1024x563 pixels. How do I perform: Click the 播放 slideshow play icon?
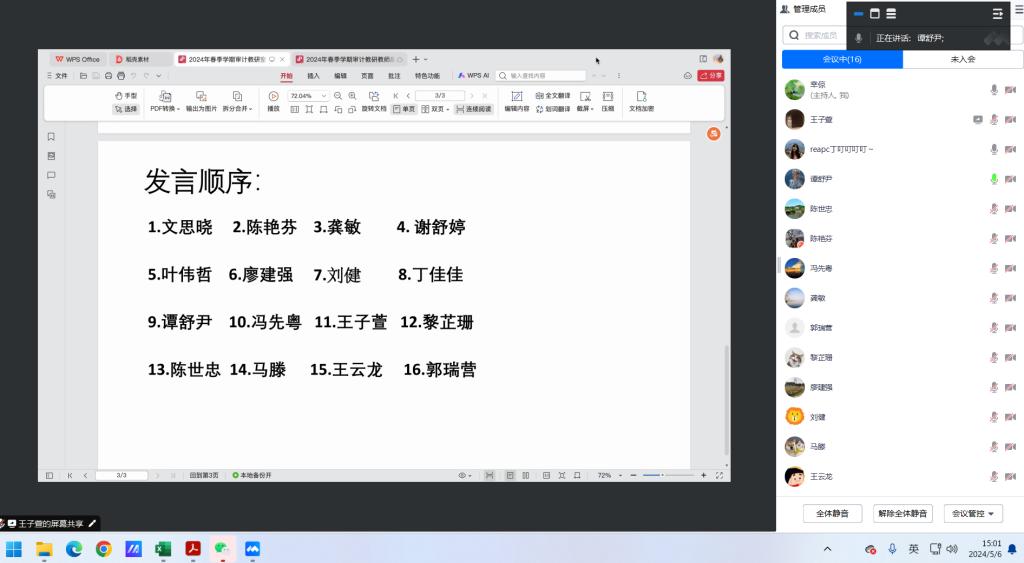273,96
